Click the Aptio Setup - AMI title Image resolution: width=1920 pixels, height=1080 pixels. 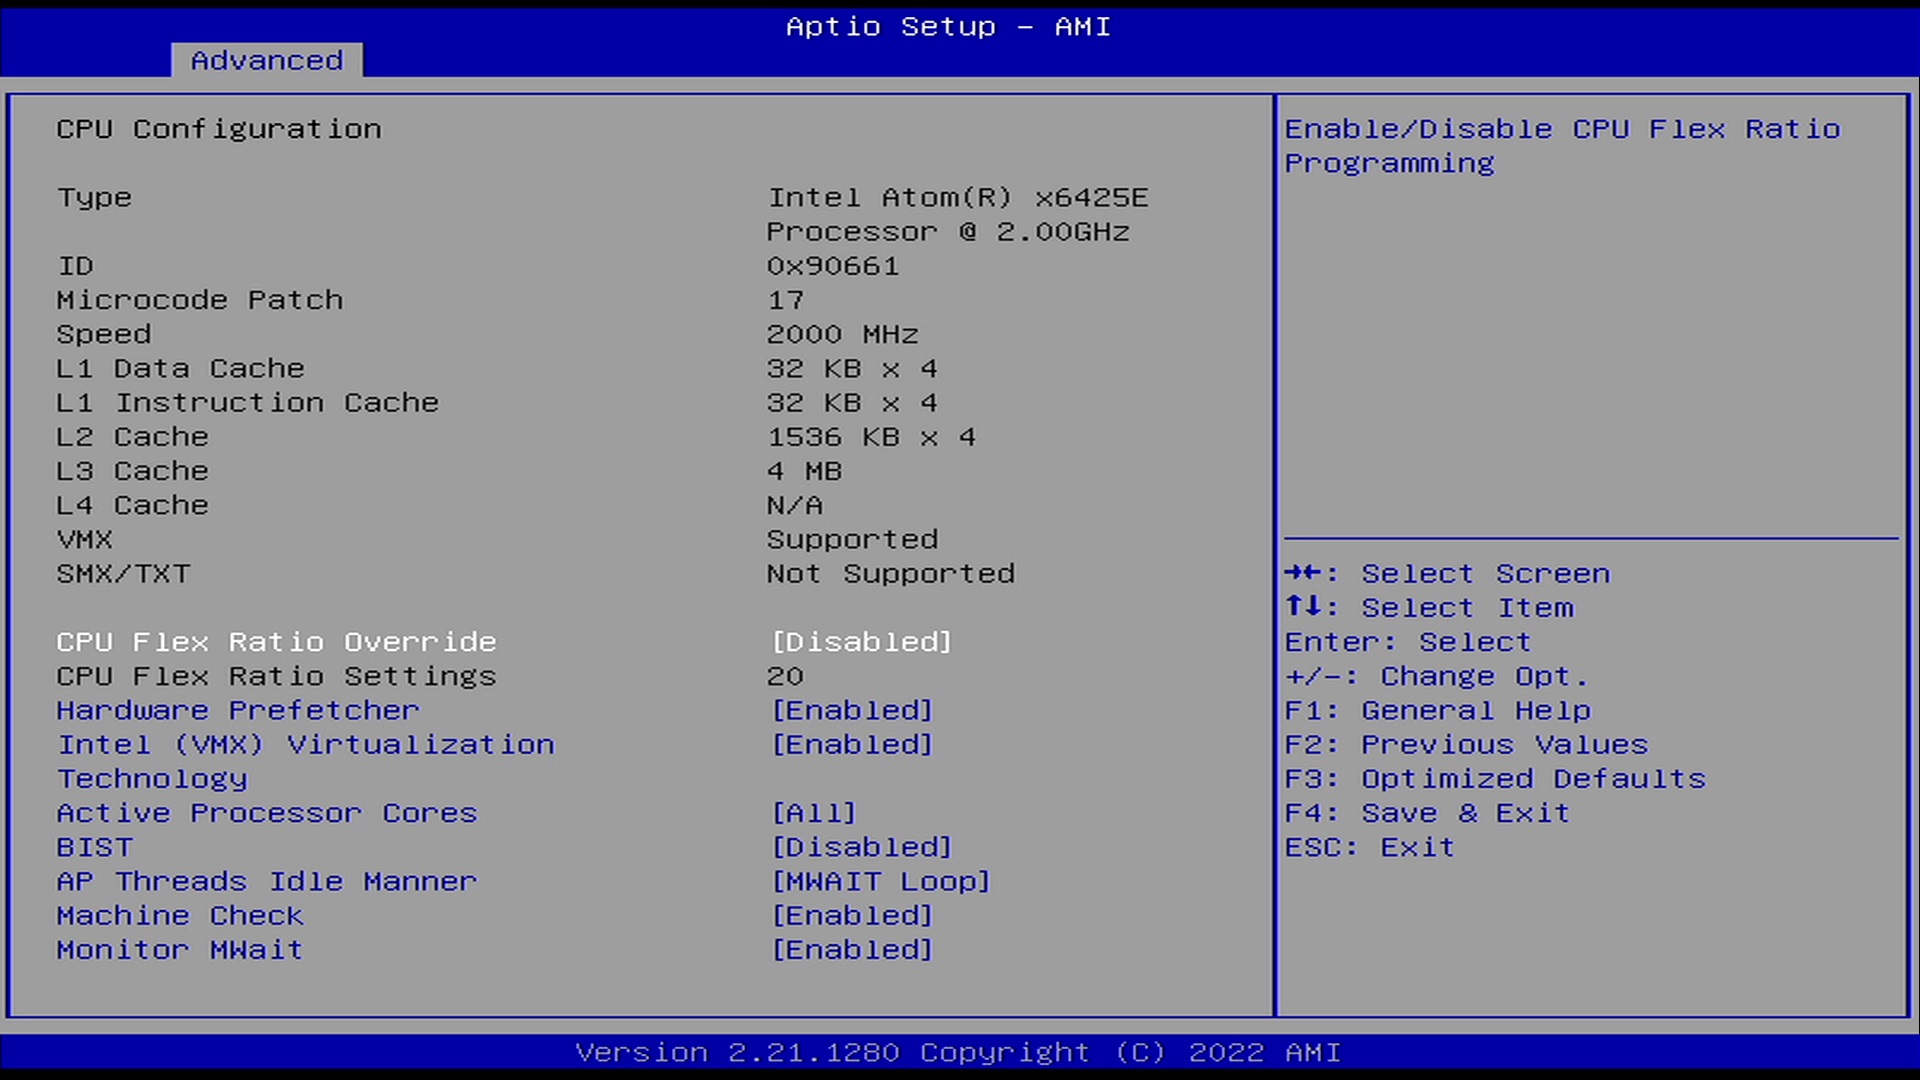pos(948,26)
